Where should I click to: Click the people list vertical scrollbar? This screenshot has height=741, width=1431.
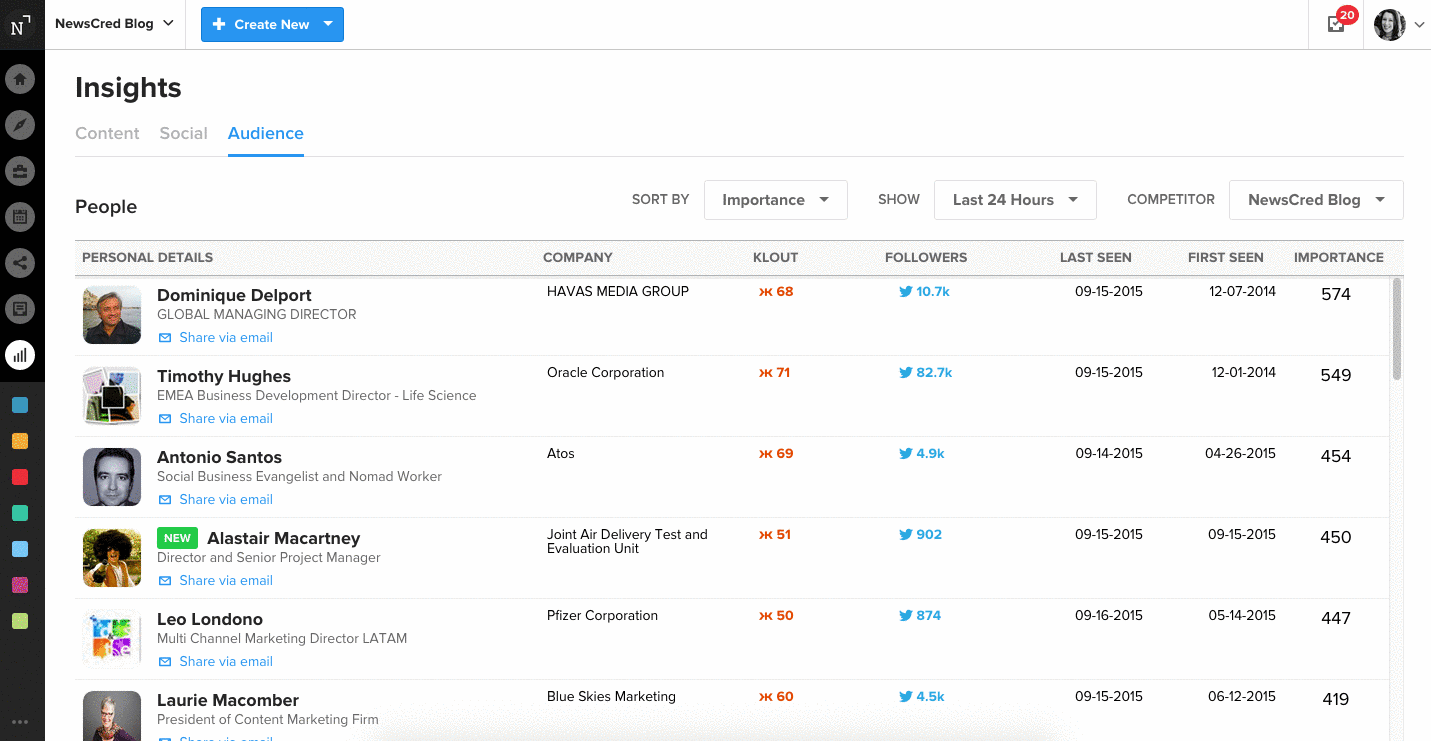(1397, 329)
